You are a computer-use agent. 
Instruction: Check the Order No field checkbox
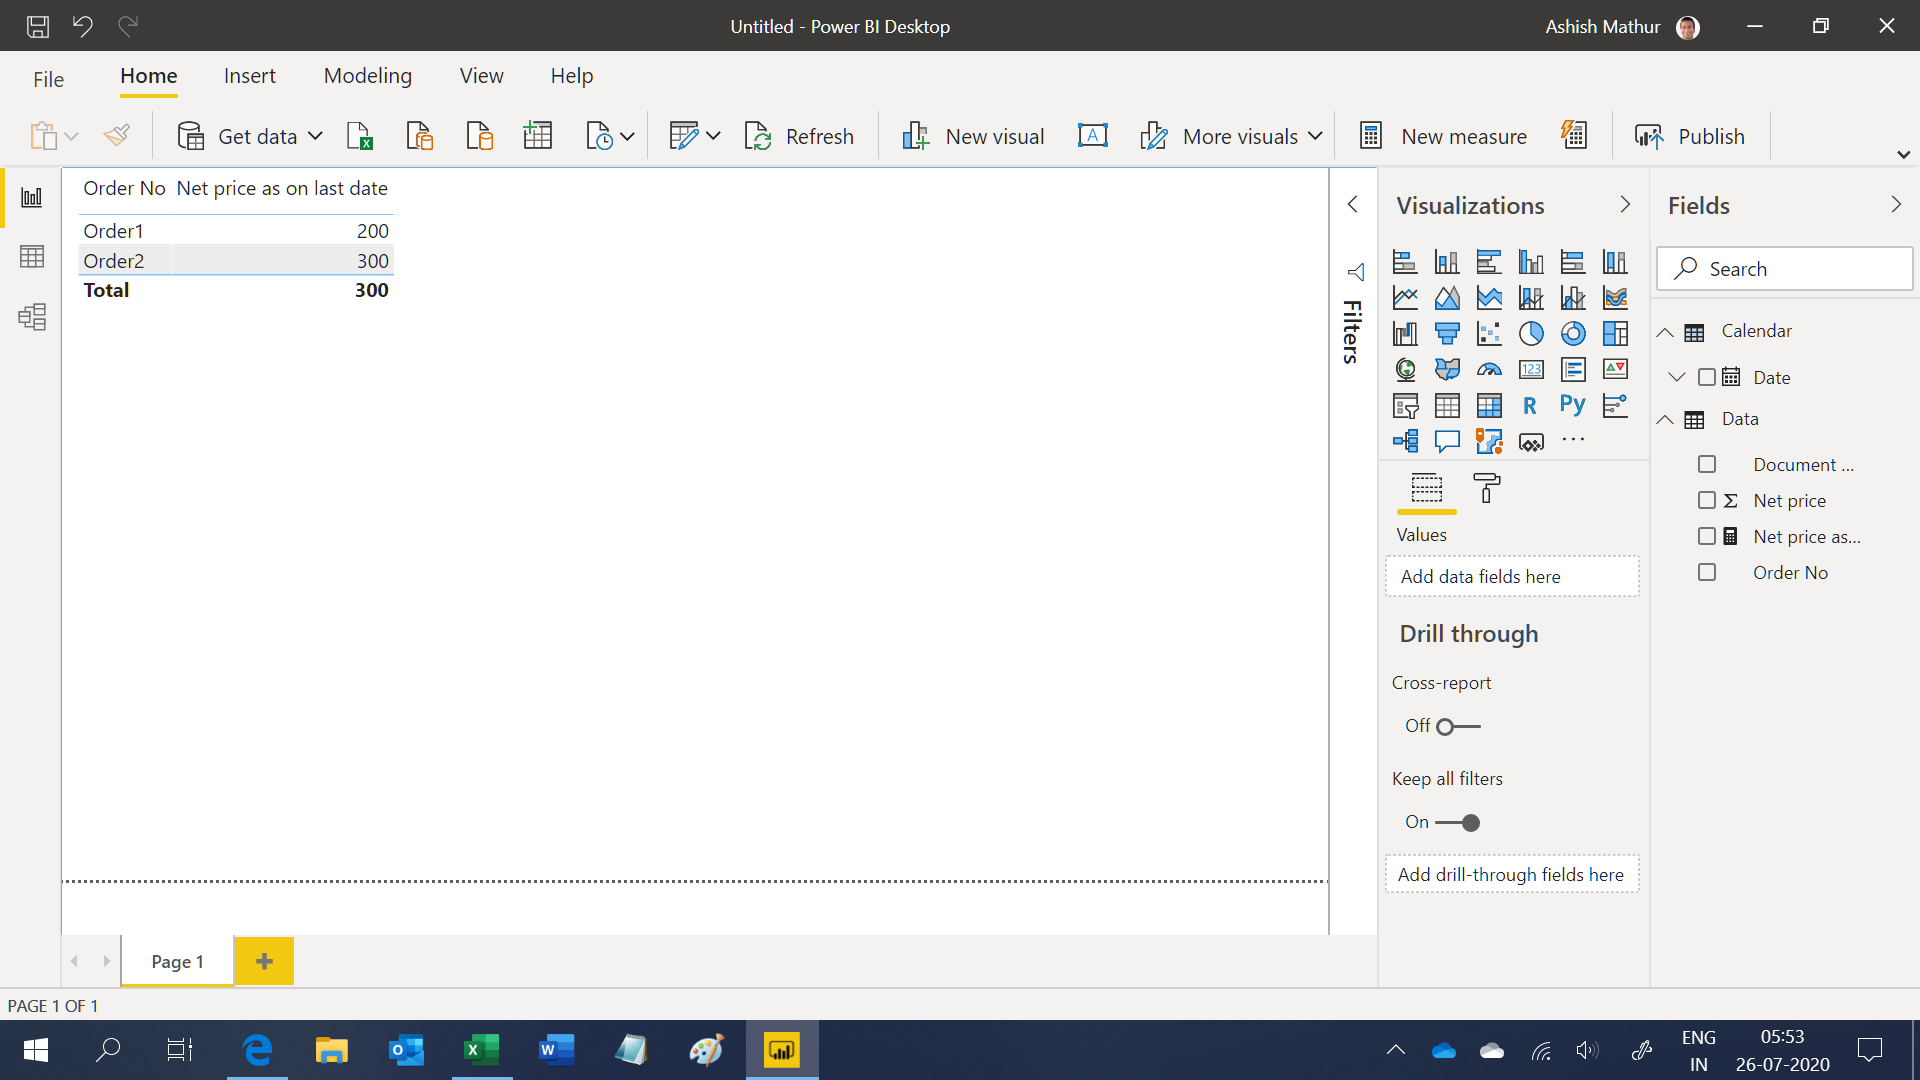[x=1707, y=572]
